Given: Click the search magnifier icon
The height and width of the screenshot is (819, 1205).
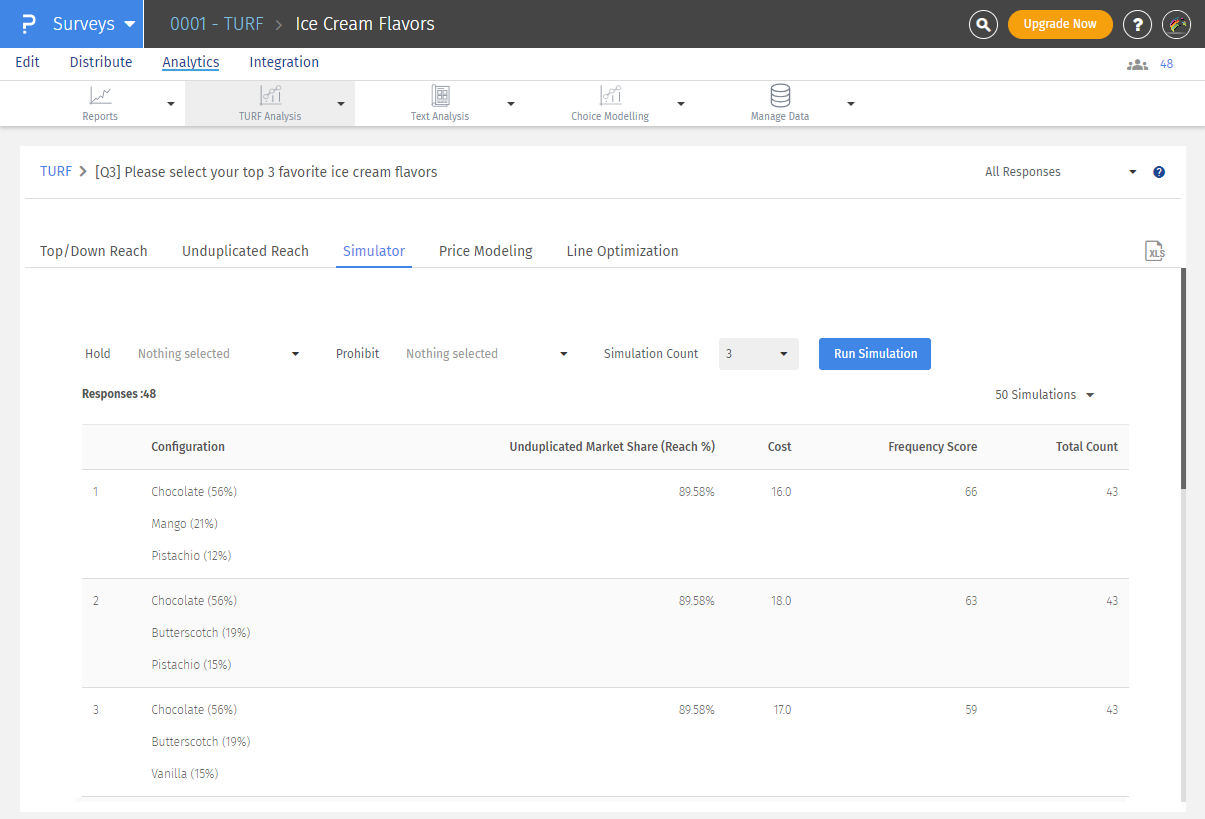Looking at the screenshot, I should click(983, 24).
